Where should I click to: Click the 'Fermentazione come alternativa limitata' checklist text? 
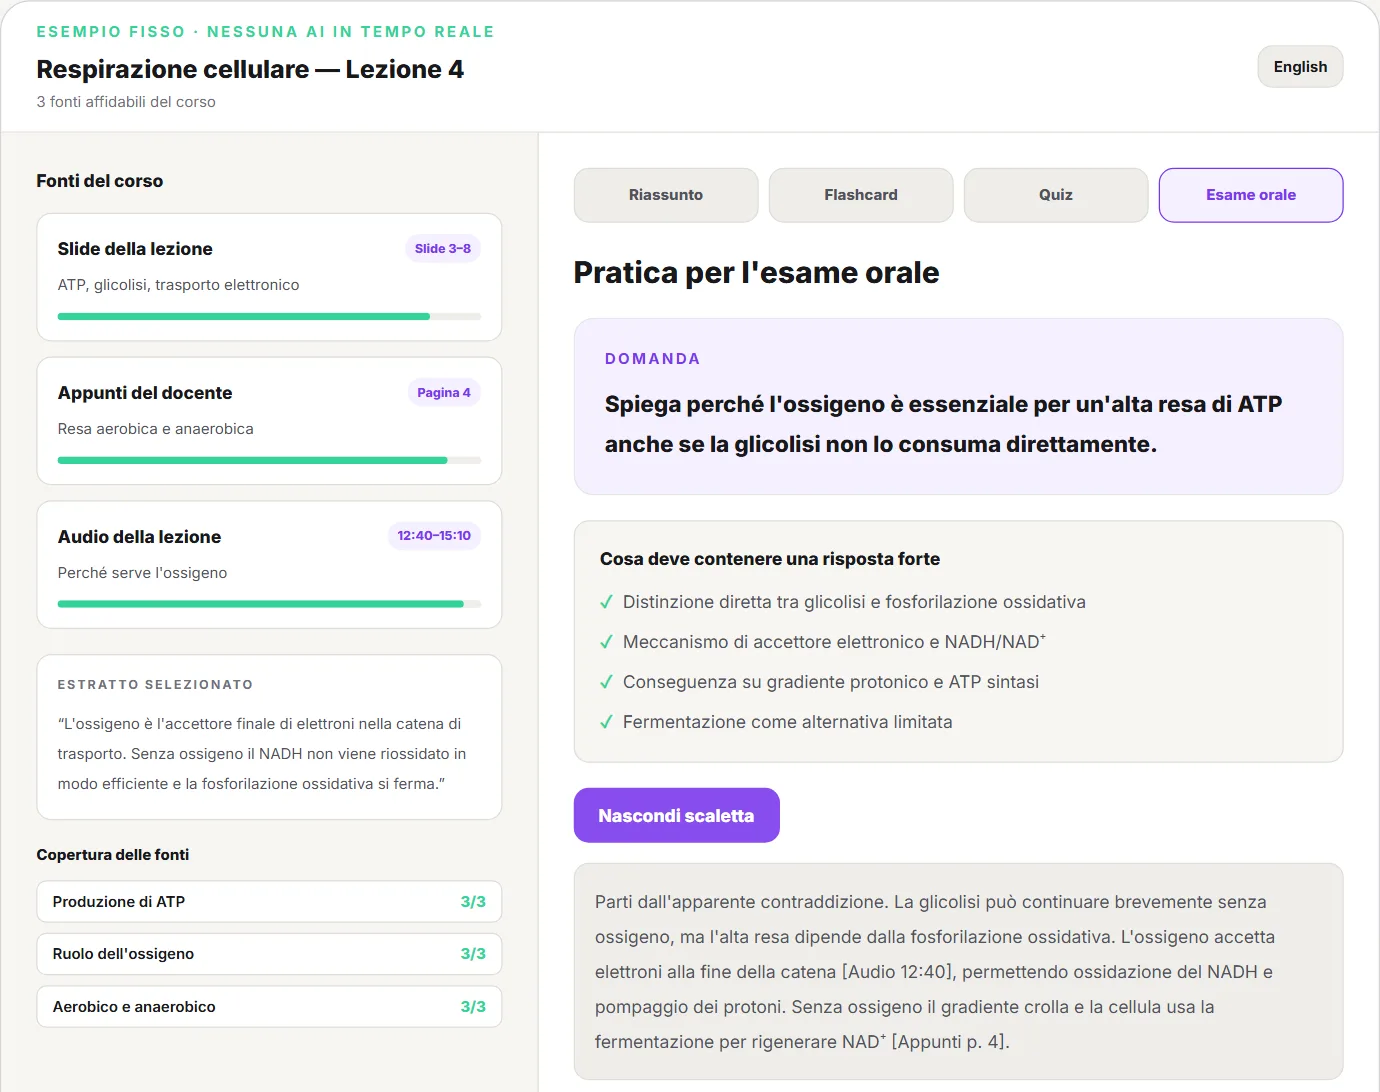(788, 722)
